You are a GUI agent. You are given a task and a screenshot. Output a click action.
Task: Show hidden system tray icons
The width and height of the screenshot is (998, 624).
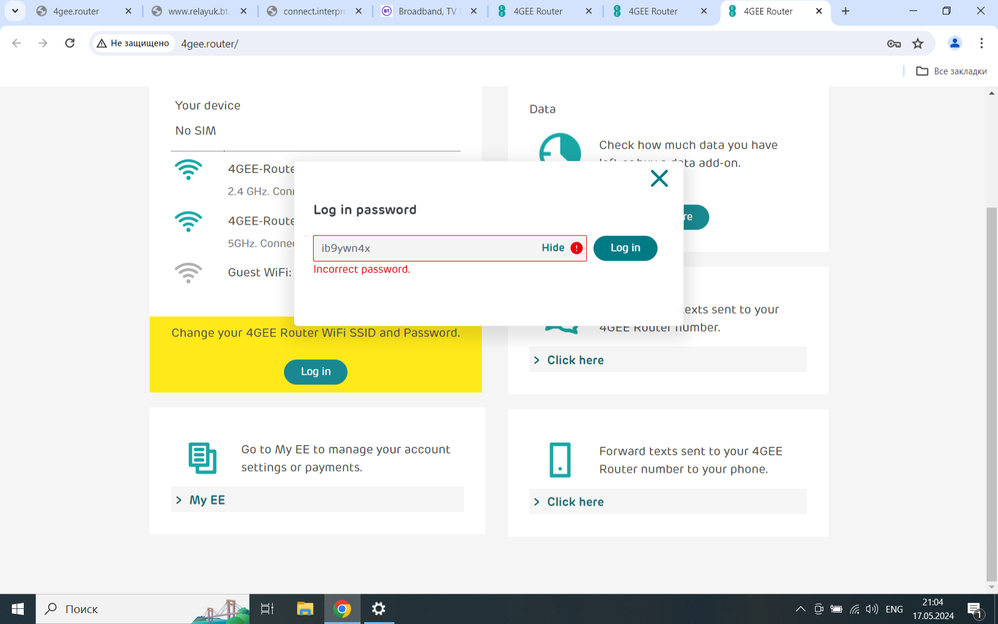(801, 609)
